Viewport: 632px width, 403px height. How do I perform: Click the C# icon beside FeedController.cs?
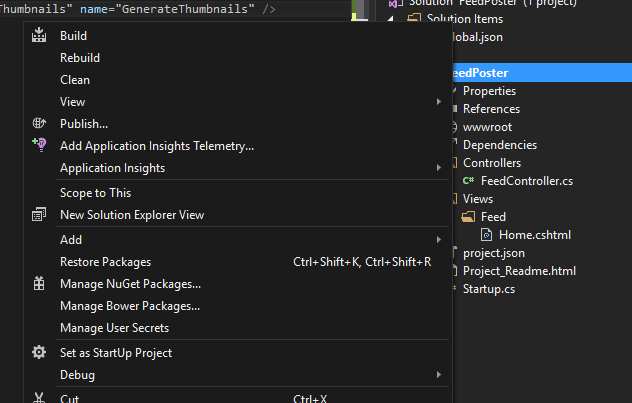[x=468, y=181]
